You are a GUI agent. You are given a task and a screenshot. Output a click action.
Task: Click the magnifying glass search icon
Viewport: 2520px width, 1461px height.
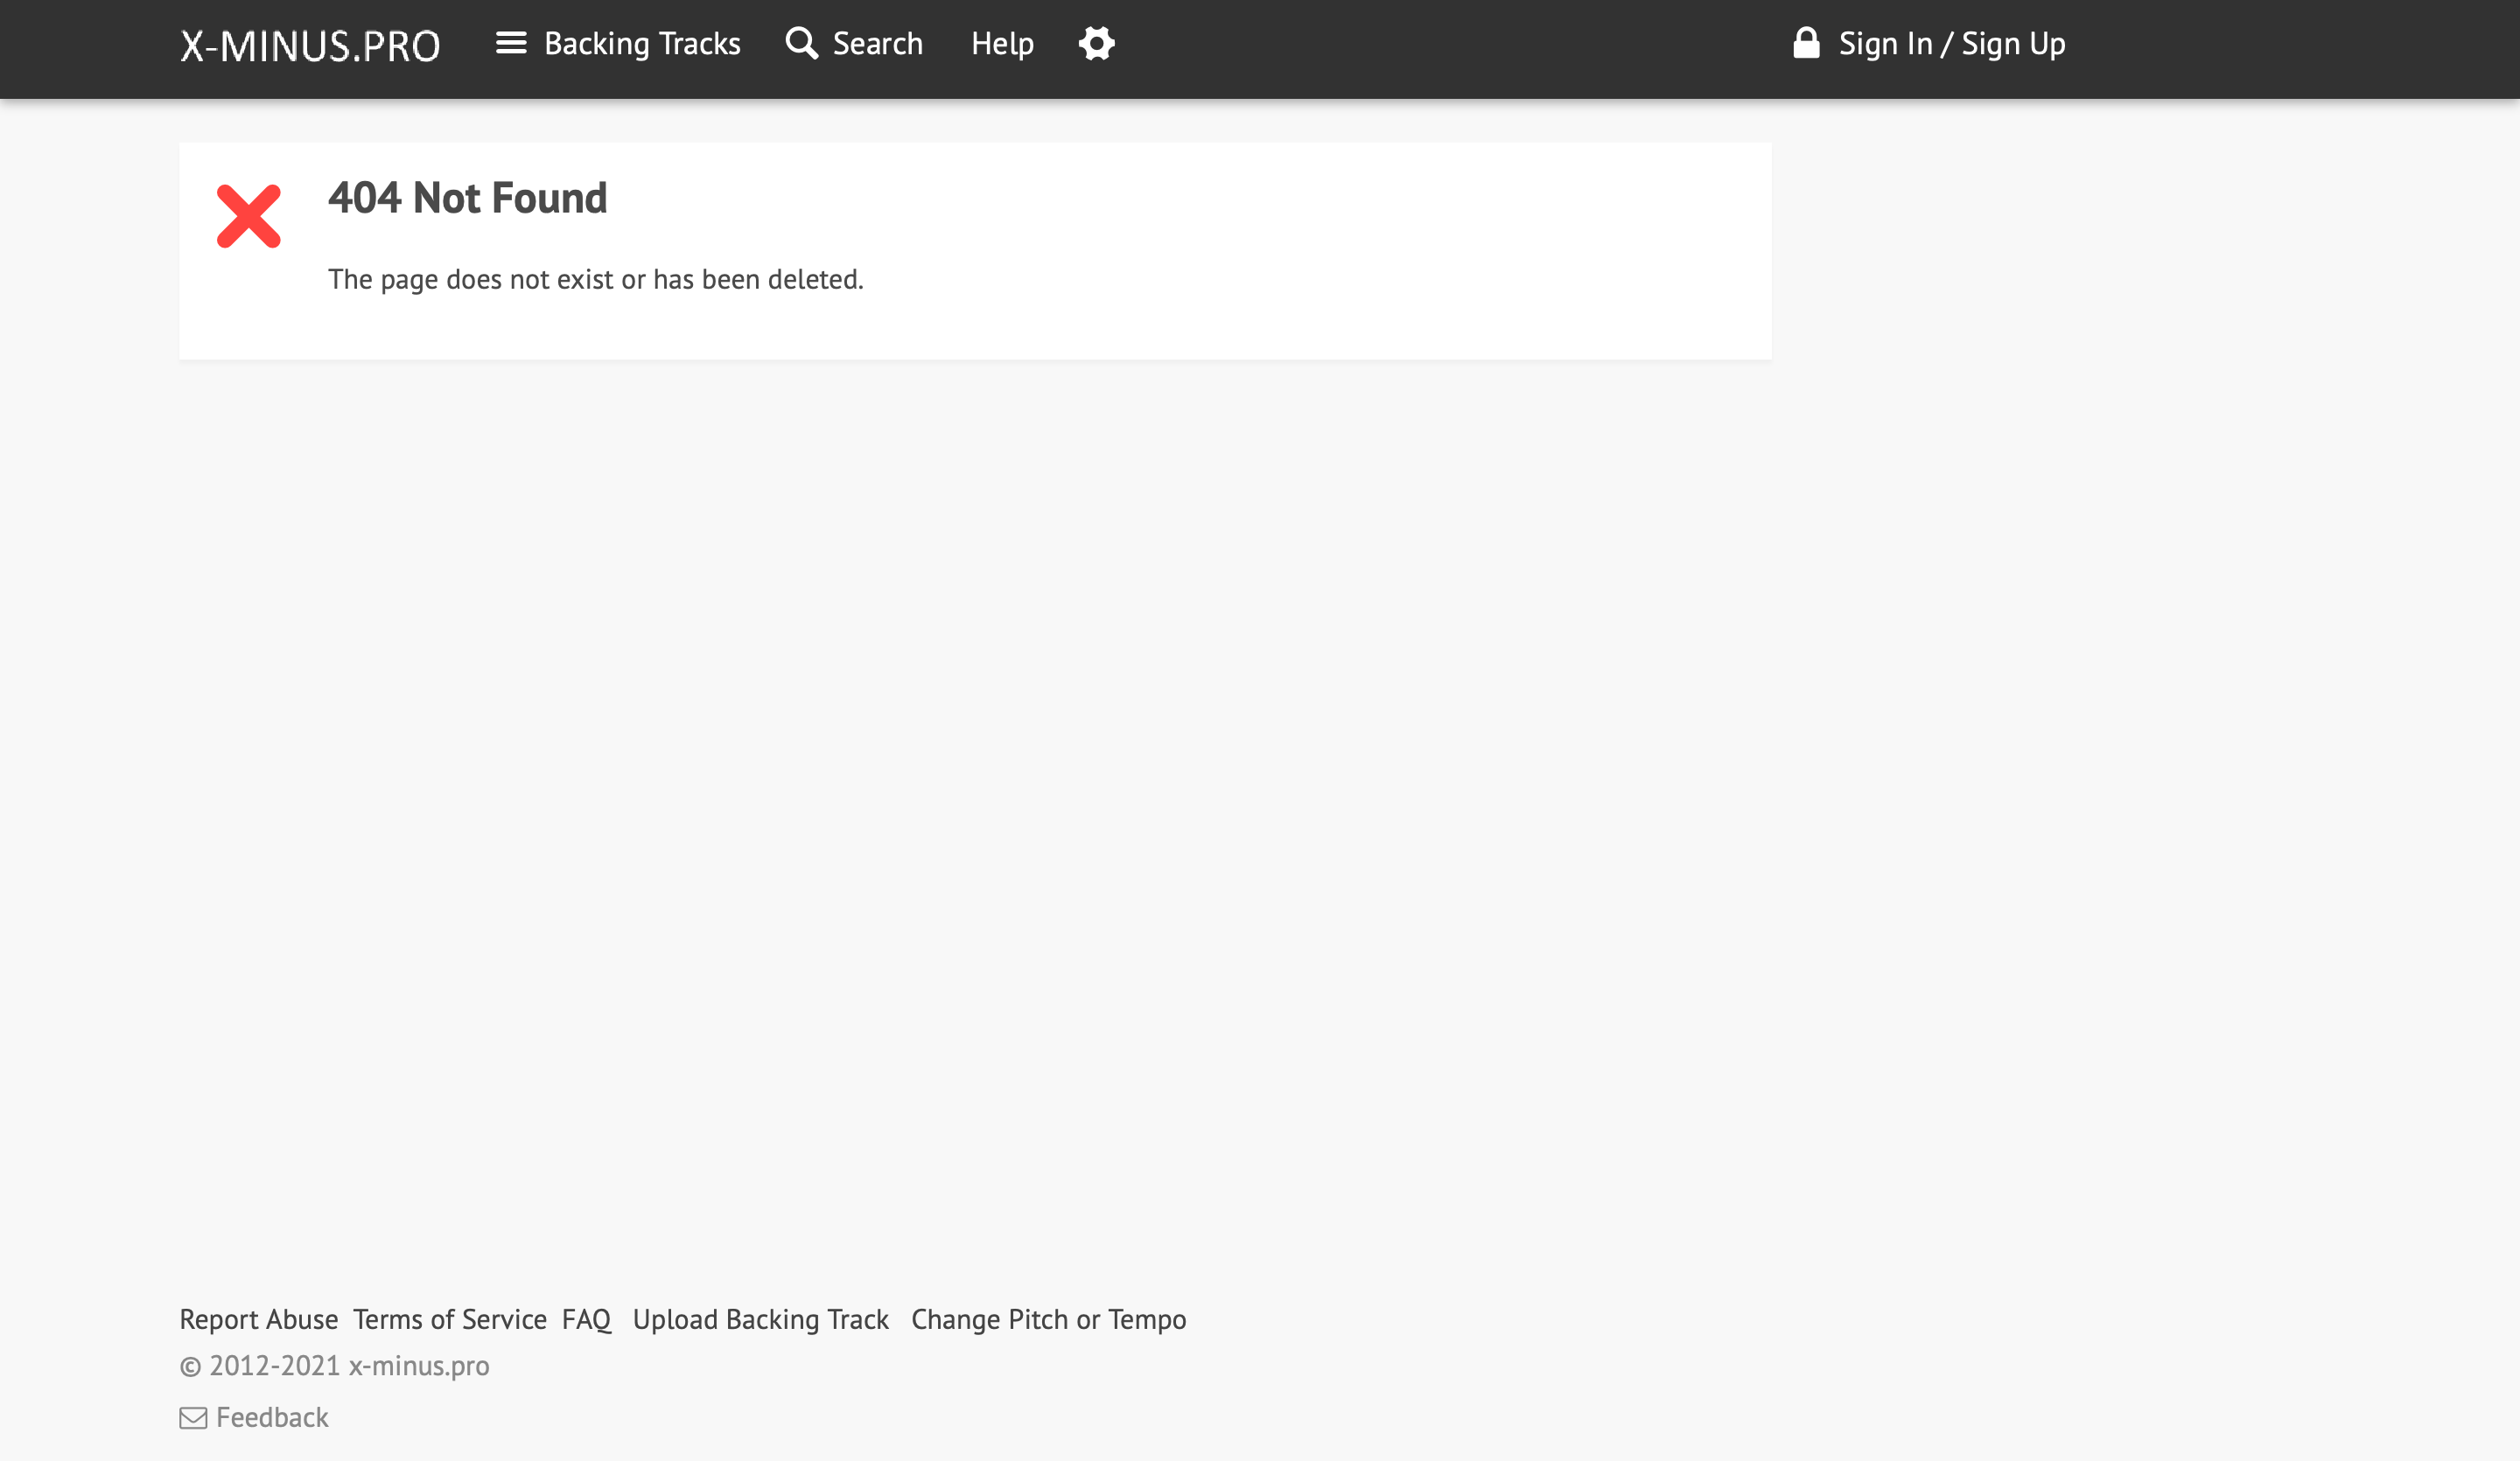[x=801, y=43]
